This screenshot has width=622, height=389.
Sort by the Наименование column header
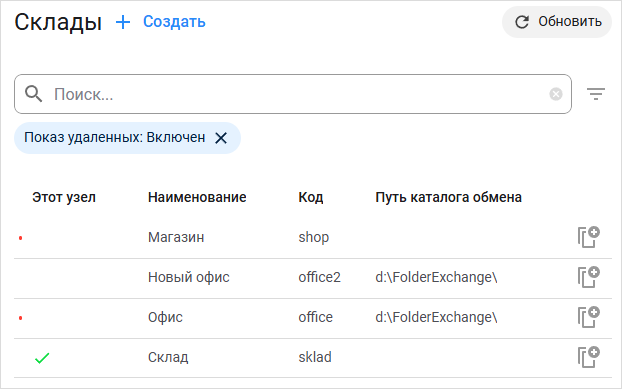[197, 197]
